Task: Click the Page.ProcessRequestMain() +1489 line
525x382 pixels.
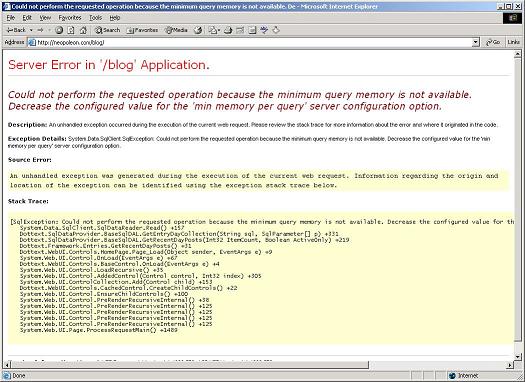Action: pyautogui.click(x=98, y=330)
